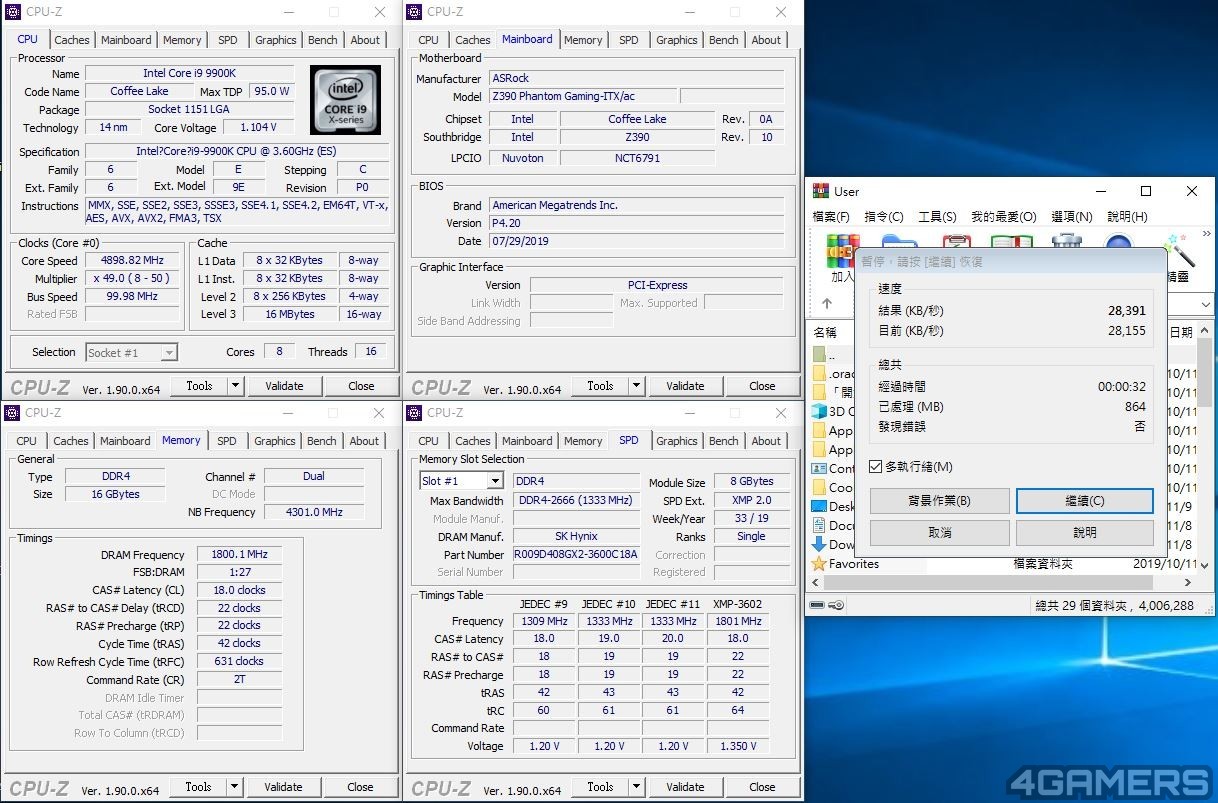Click 取消 cancel button in benchmark dialog

(x=939, y=533)
